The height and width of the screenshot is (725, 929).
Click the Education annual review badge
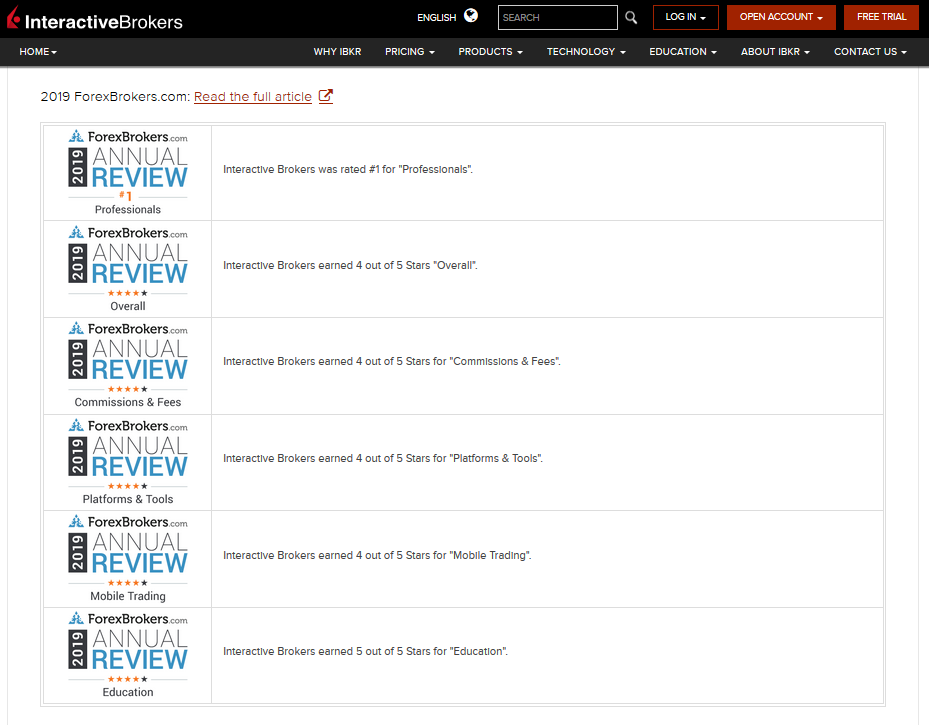click(x=128, y=655)
